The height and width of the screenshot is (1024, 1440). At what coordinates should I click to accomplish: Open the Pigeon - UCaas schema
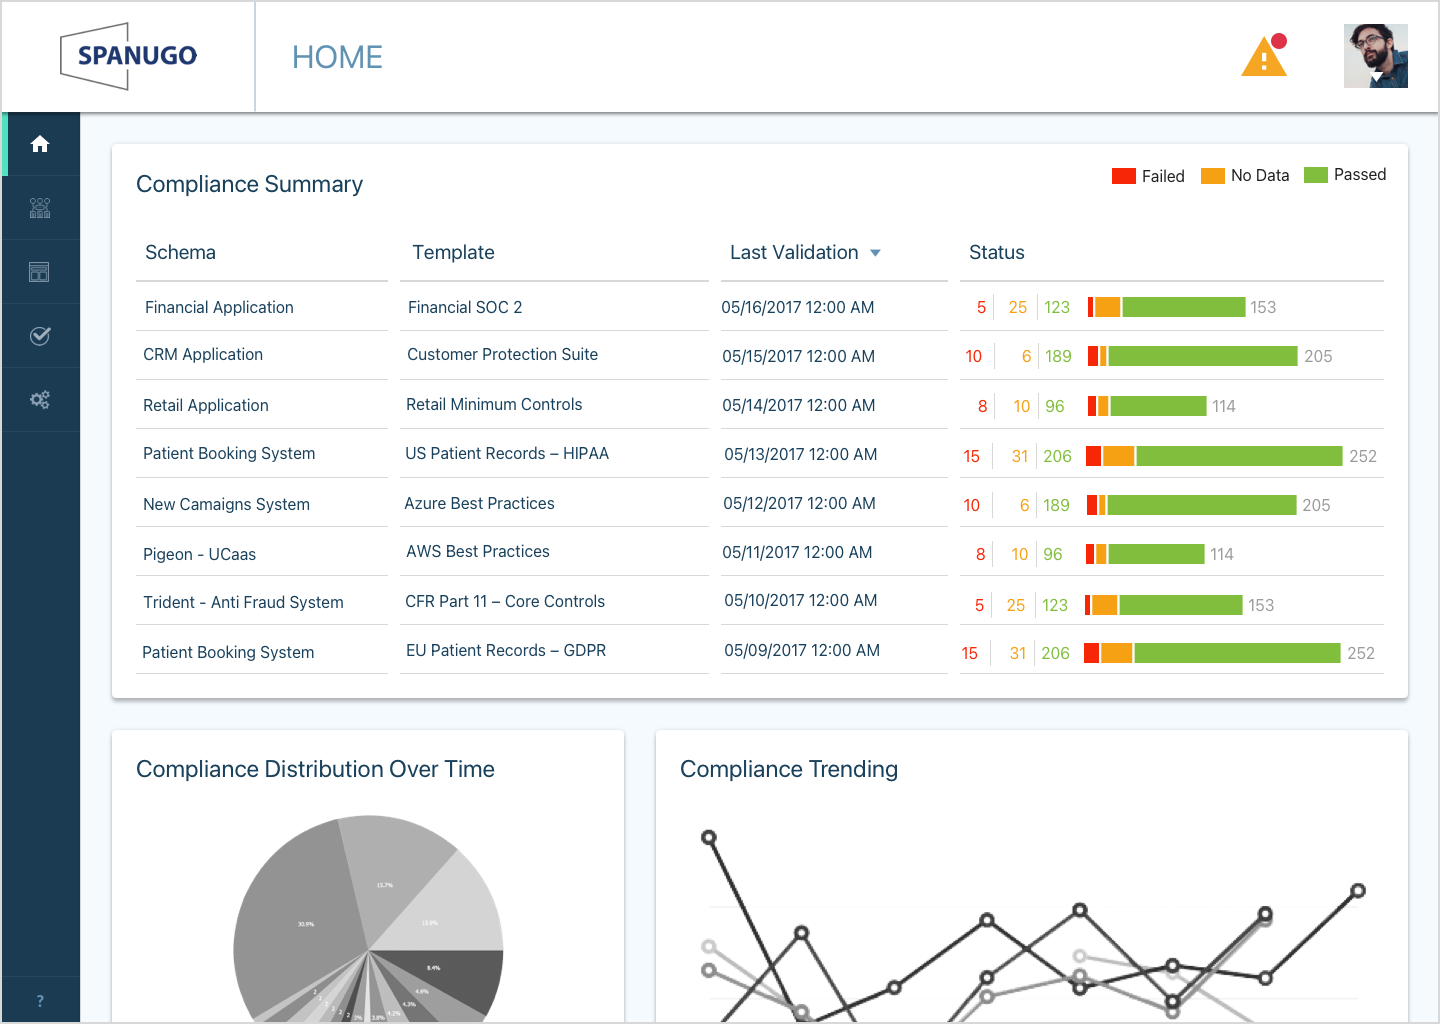click(x=199, y=554)
